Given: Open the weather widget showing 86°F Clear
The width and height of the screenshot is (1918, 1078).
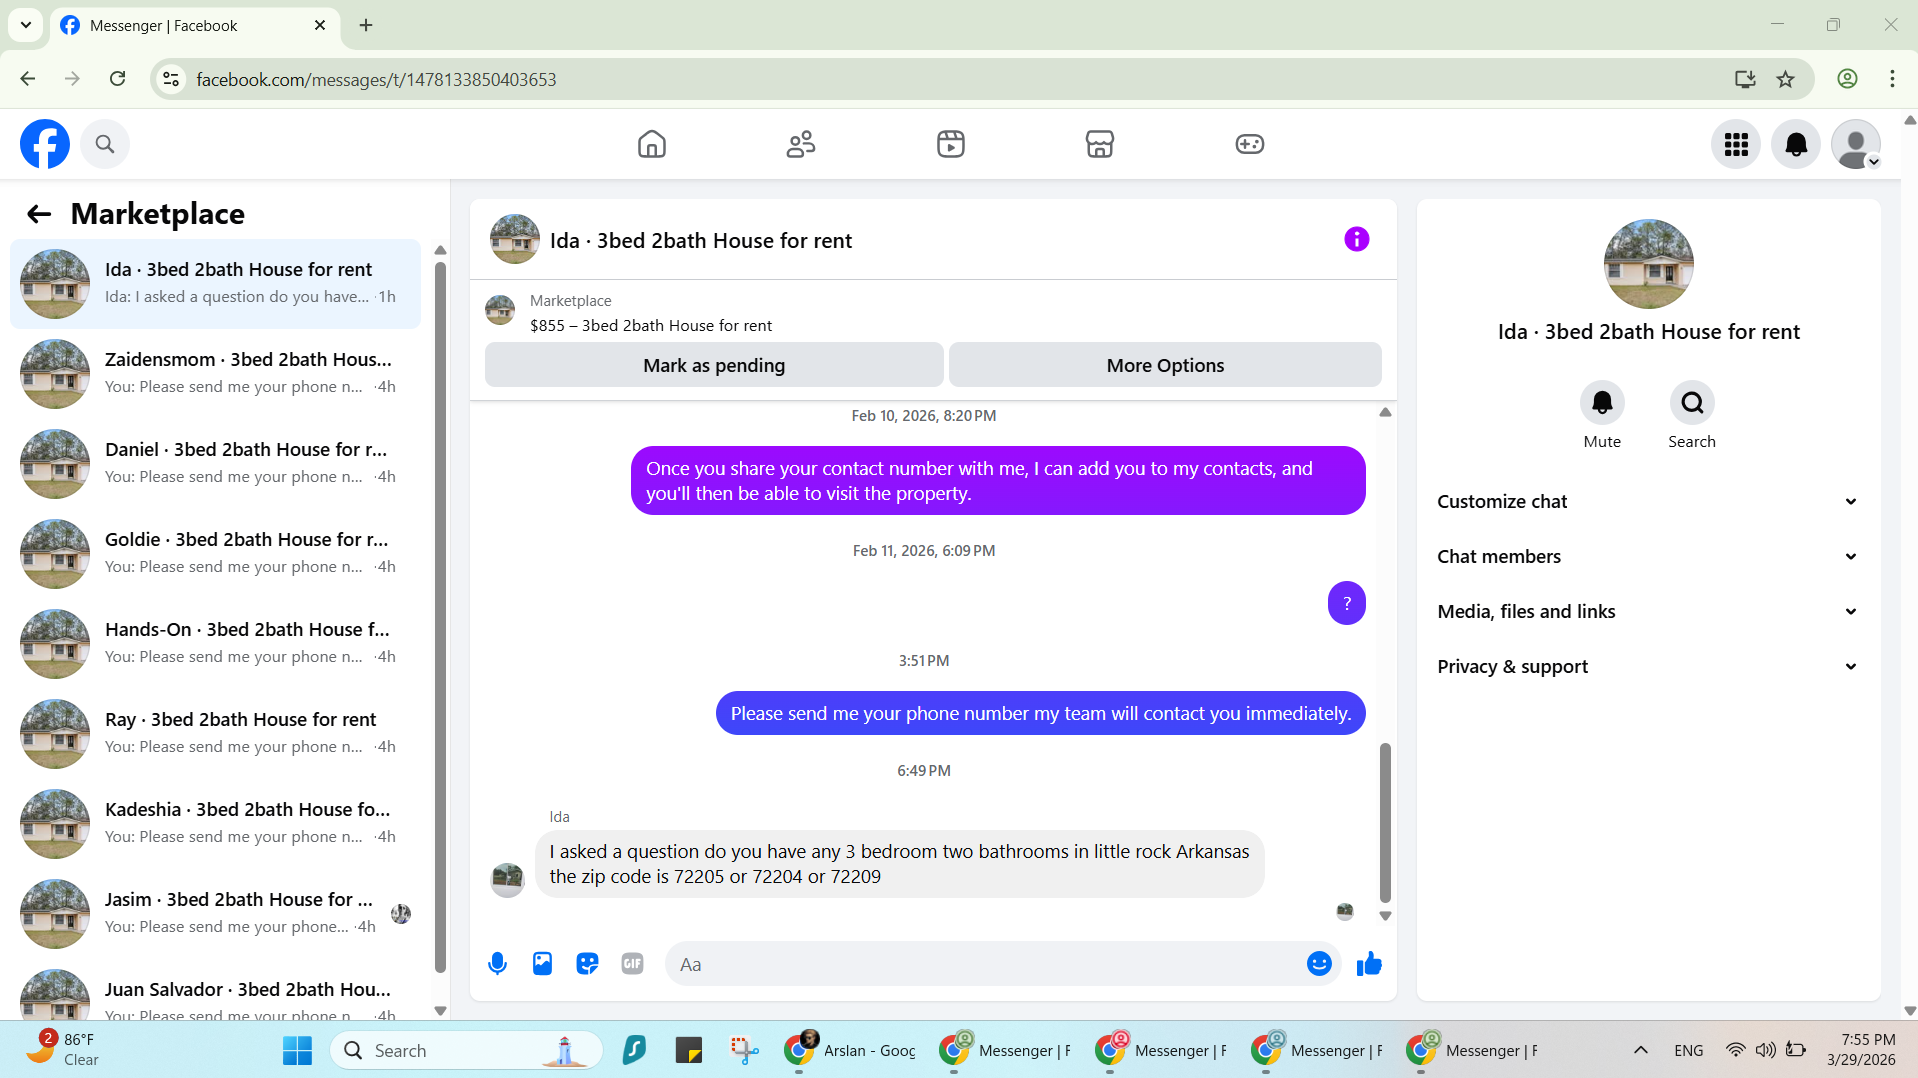Looking at the screenshot, I should click(64, 1050).
